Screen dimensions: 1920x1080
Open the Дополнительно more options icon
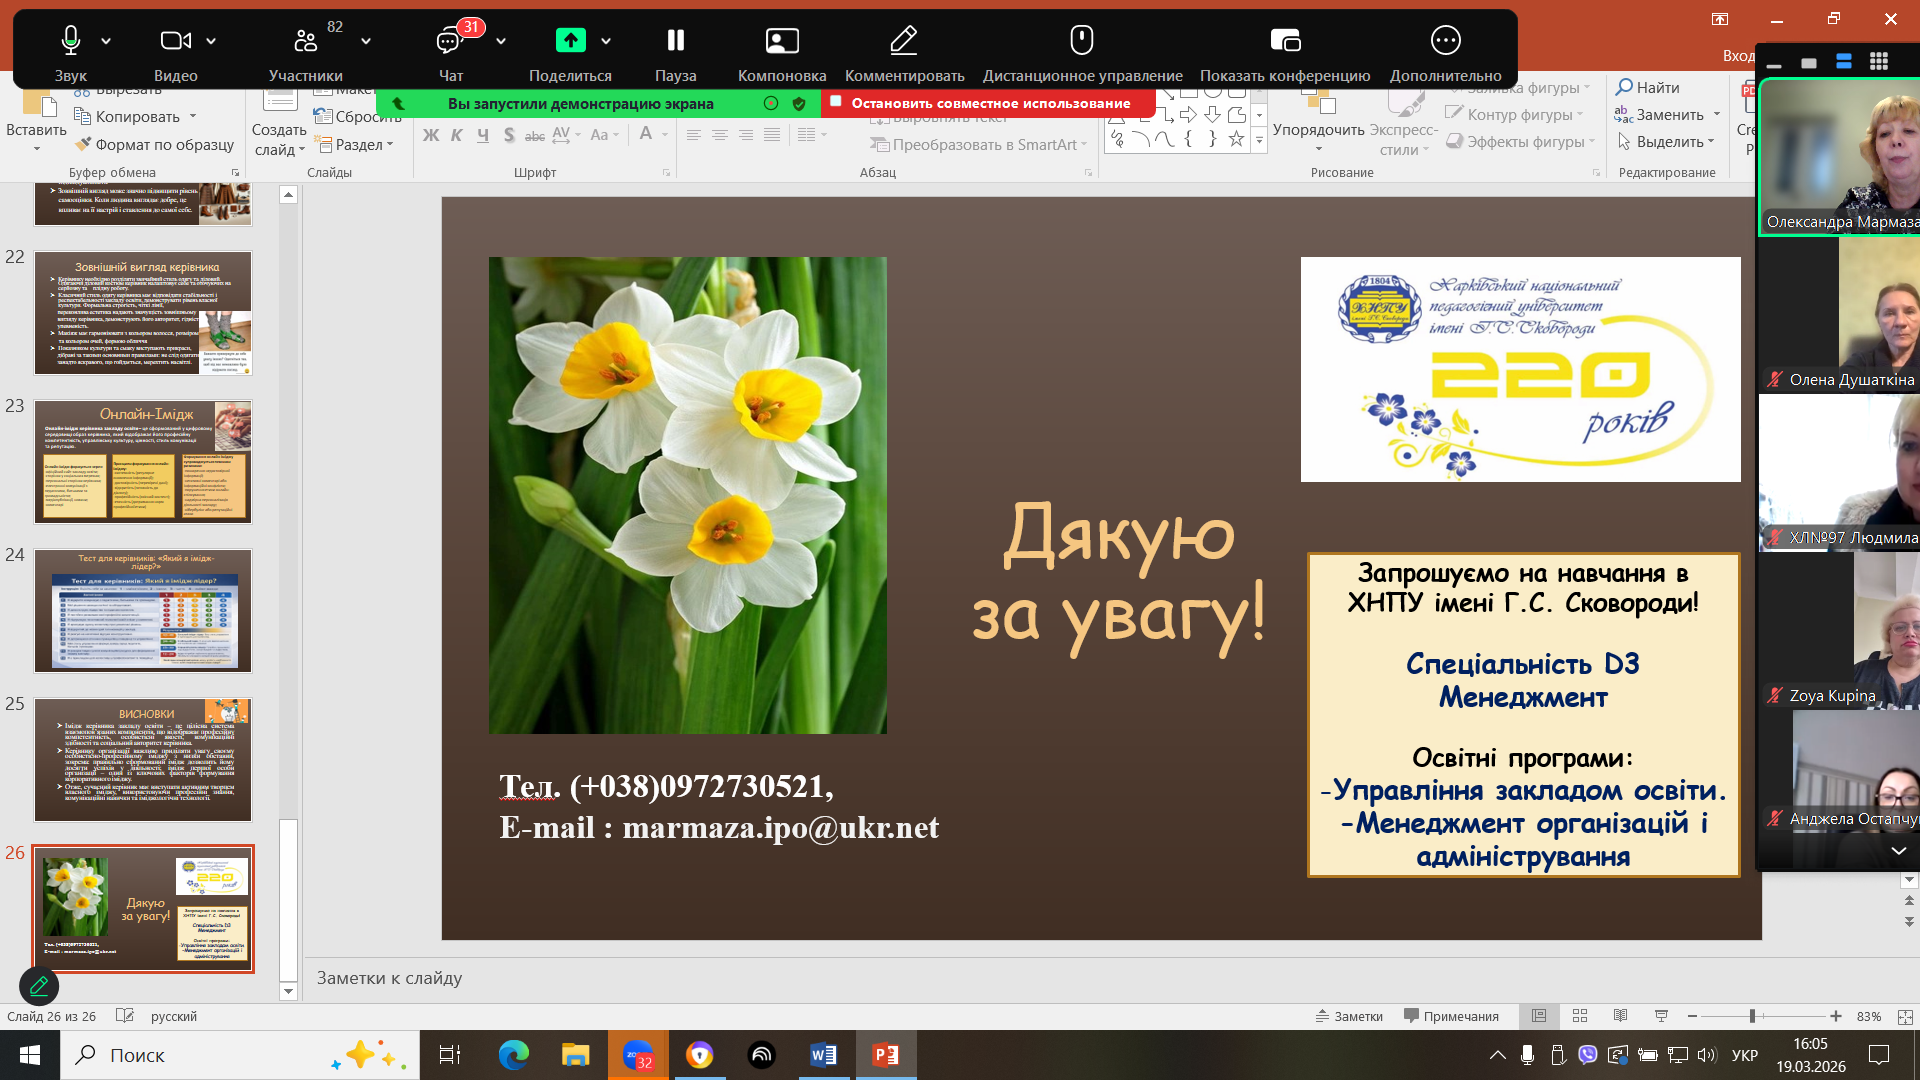tap(1445, 41)
